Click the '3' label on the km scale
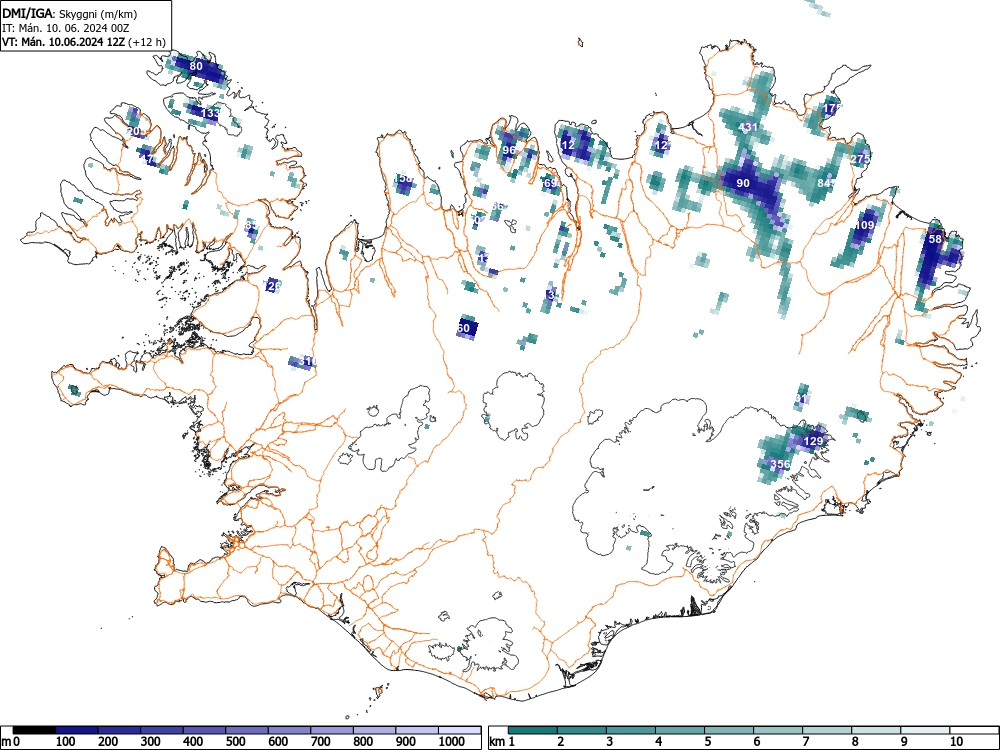This screenshot has height=750, width=1000. pos(610,742)
